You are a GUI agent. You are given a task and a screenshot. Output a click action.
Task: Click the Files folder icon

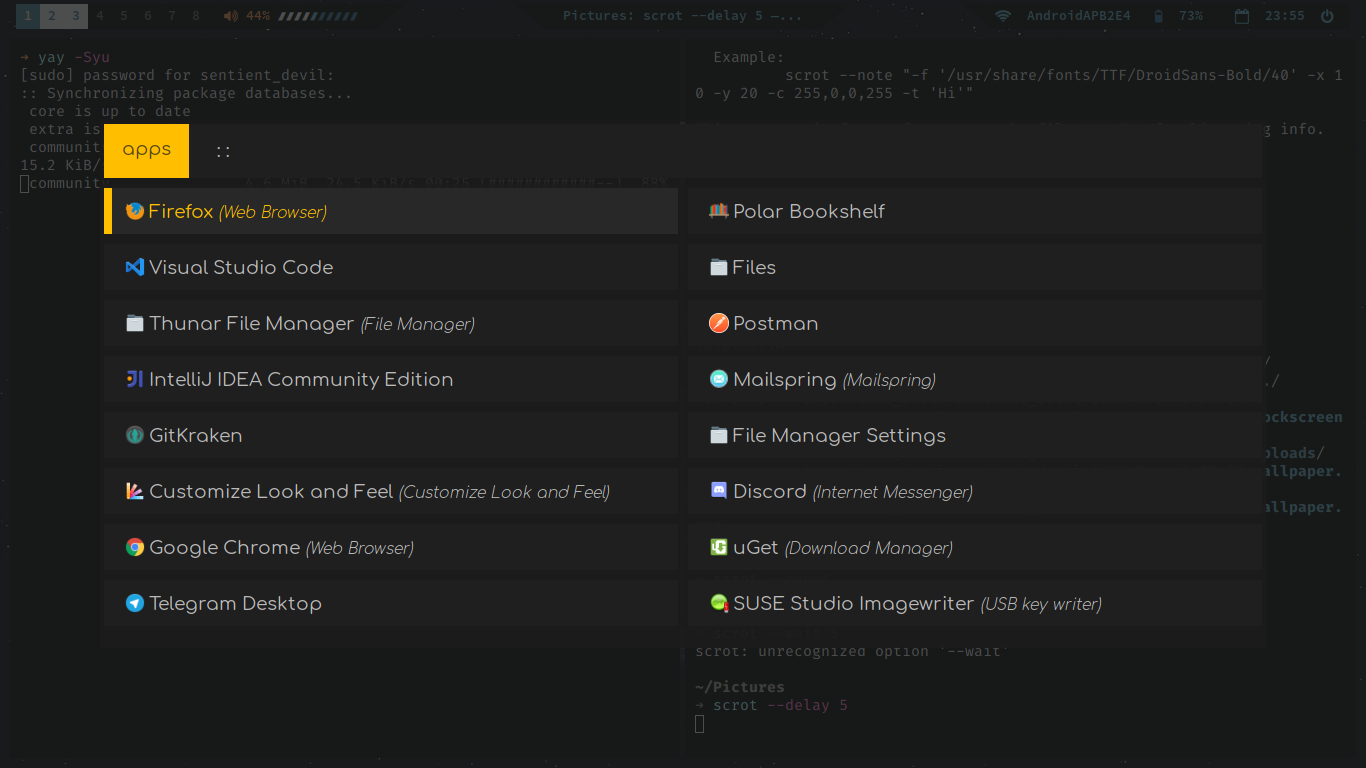718,267
